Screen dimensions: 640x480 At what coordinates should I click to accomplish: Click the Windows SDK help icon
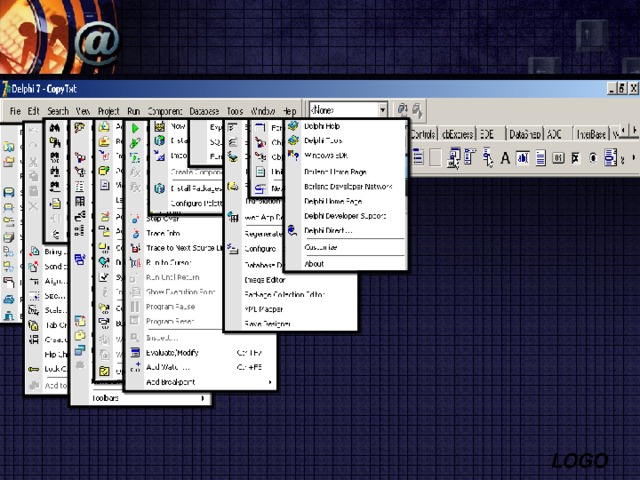(x=293, y=155)
